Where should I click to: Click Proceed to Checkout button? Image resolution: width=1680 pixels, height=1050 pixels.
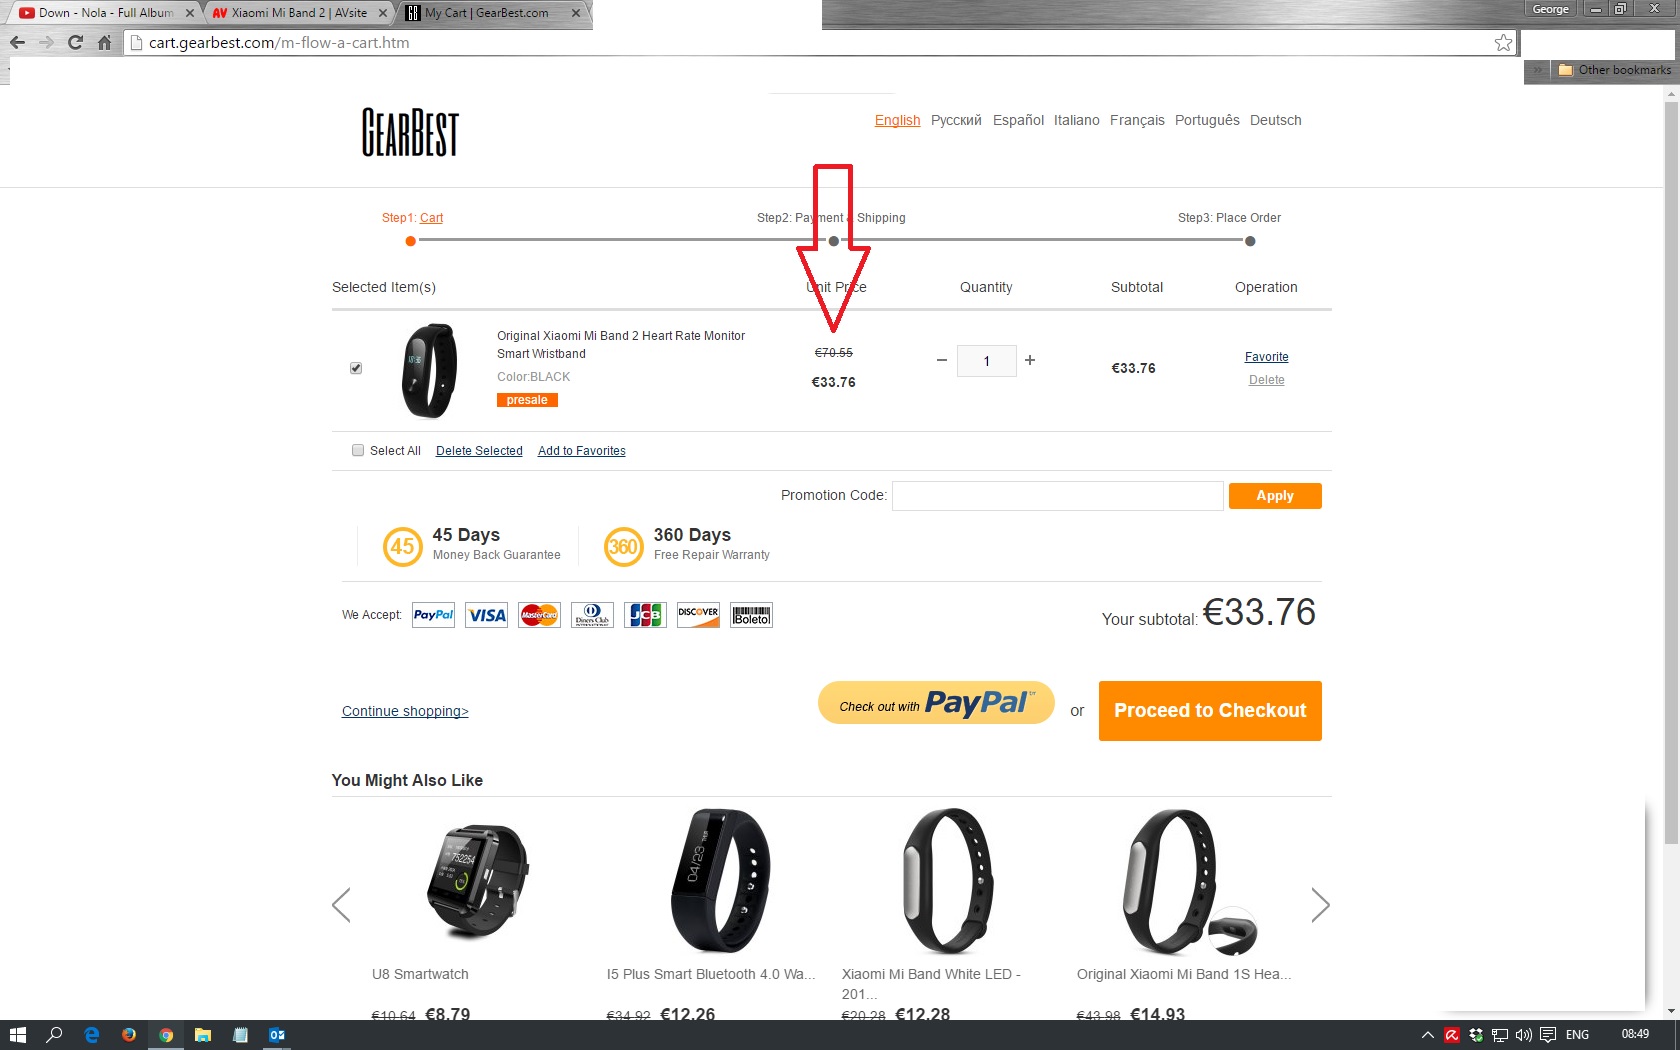pos(1210,711)
